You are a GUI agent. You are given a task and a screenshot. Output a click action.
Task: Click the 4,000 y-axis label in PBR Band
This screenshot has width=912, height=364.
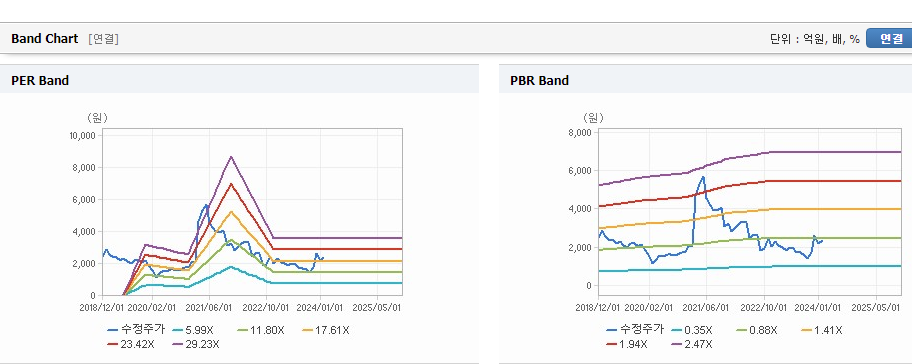pos(580,209)
